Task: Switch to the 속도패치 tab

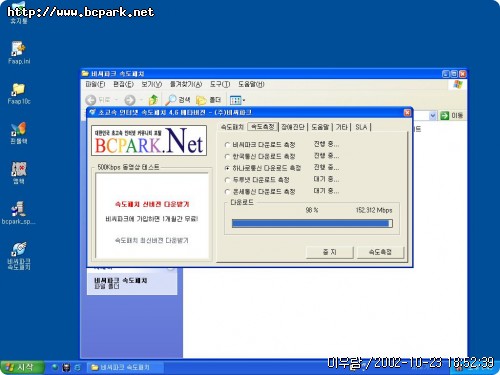Action: 232,127
